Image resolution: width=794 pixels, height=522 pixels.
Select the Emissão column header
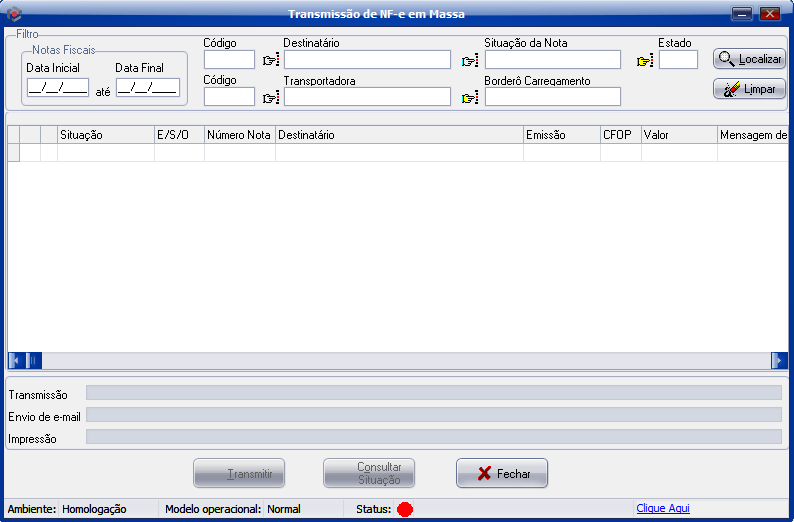click(x=561, y=135)
